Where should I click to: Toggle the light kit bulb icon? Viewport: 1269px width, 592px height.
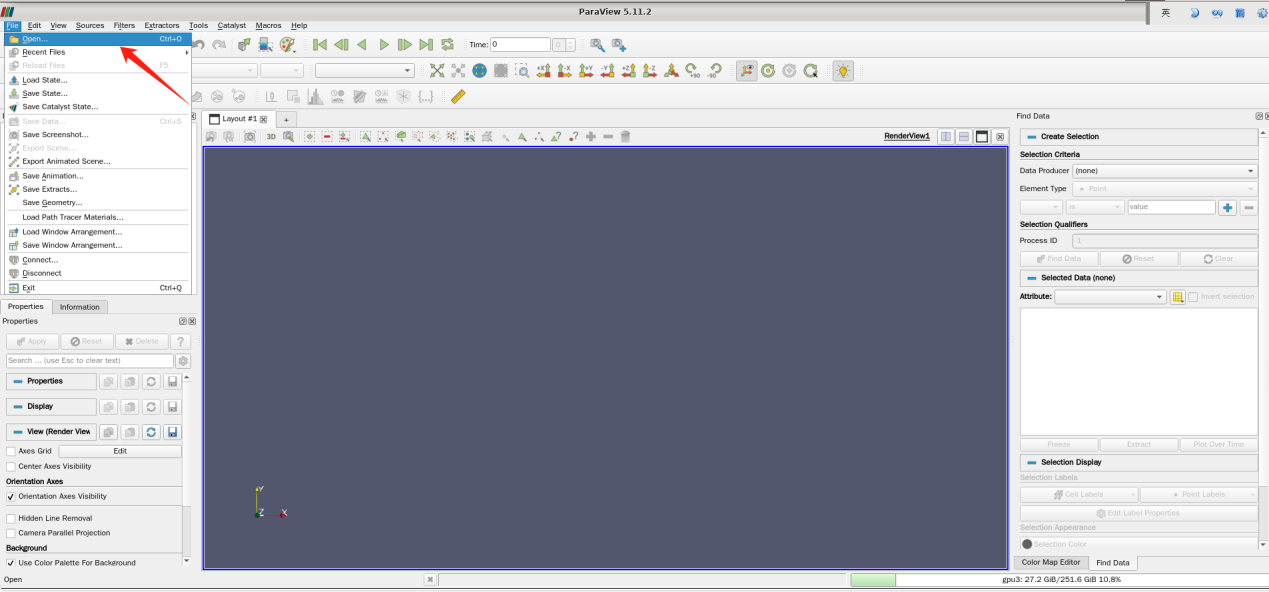coord(844,71)
